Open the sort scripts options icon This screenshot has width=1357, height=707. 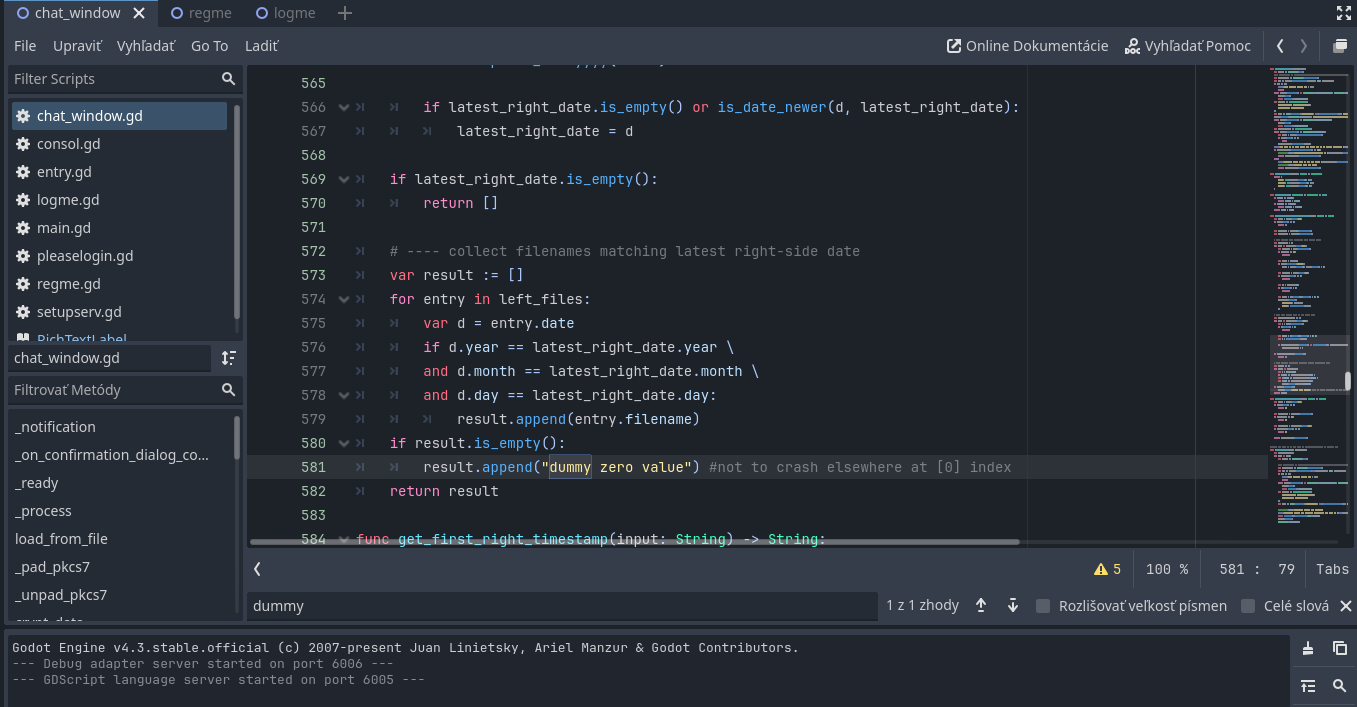click(x=229, y=357)
